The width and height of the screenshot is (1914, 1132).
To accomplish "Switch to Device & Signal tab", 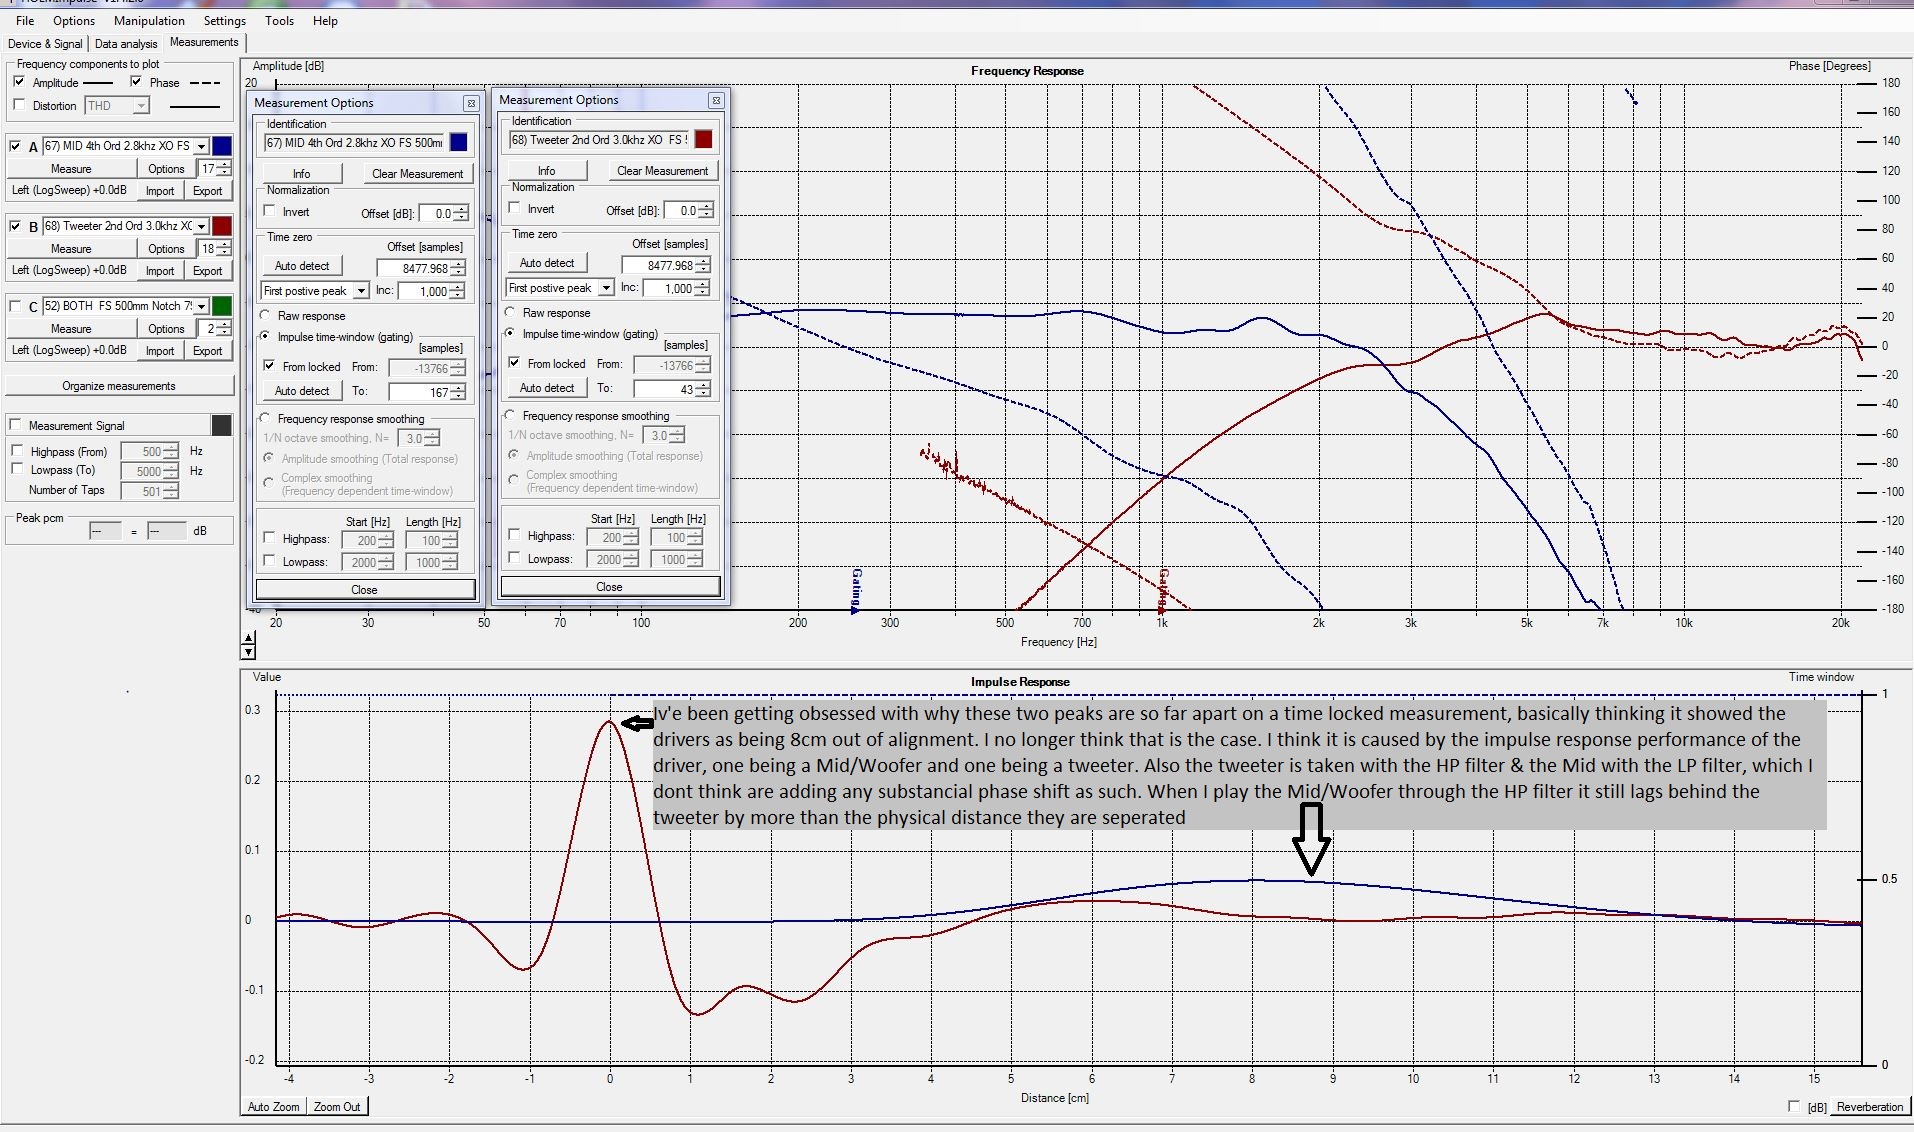I will [45, 44].
